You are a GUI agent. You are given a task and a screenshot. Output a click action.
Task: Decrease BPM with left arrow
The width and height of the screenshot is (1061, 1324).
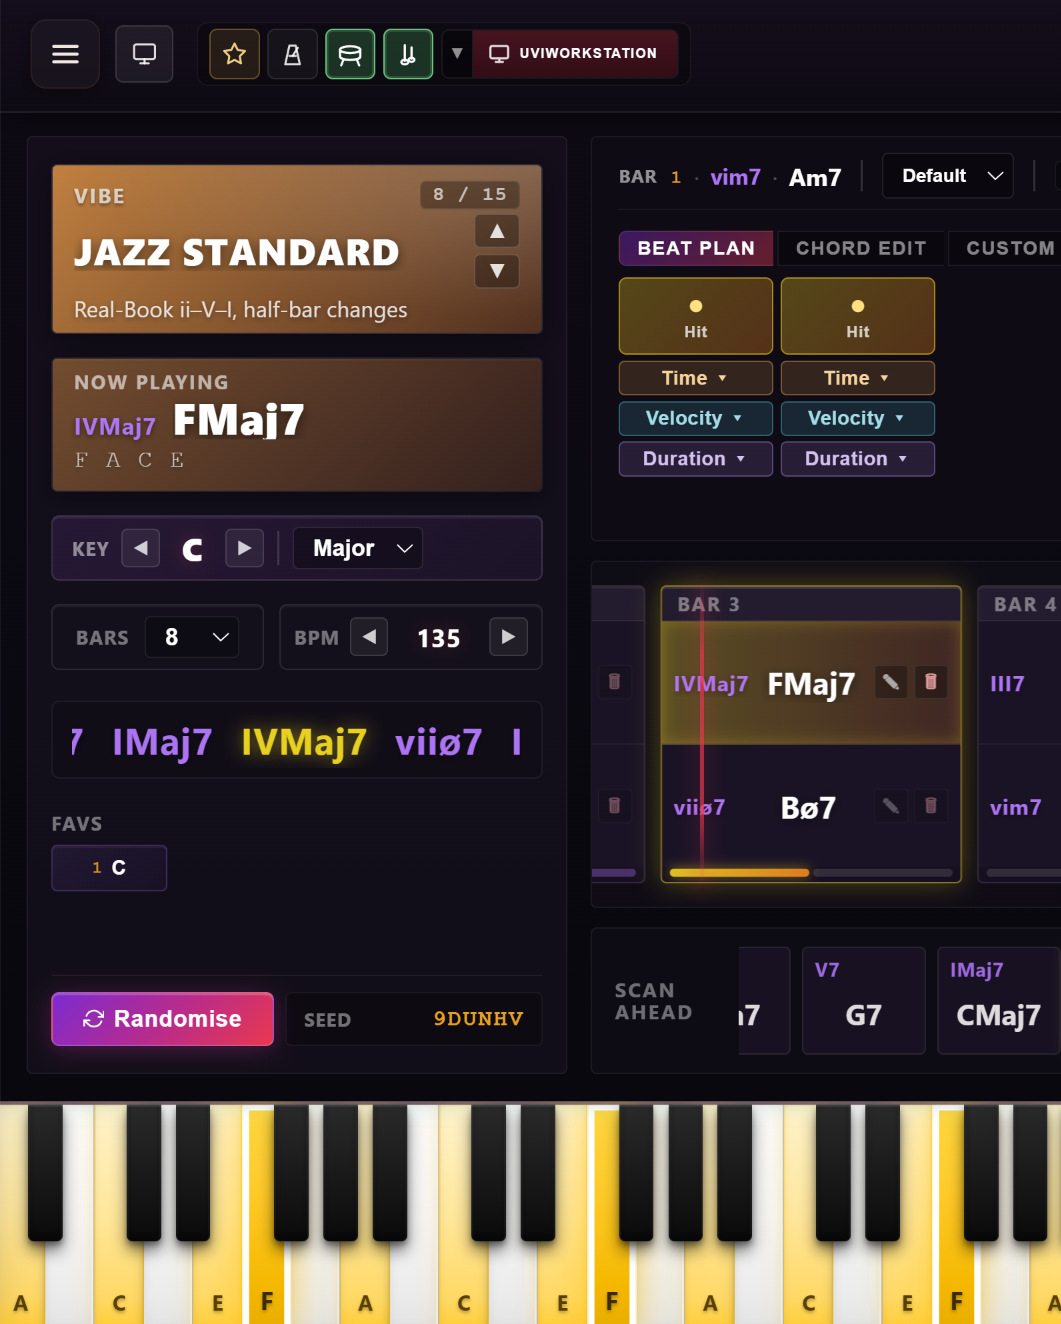point(369,637)
